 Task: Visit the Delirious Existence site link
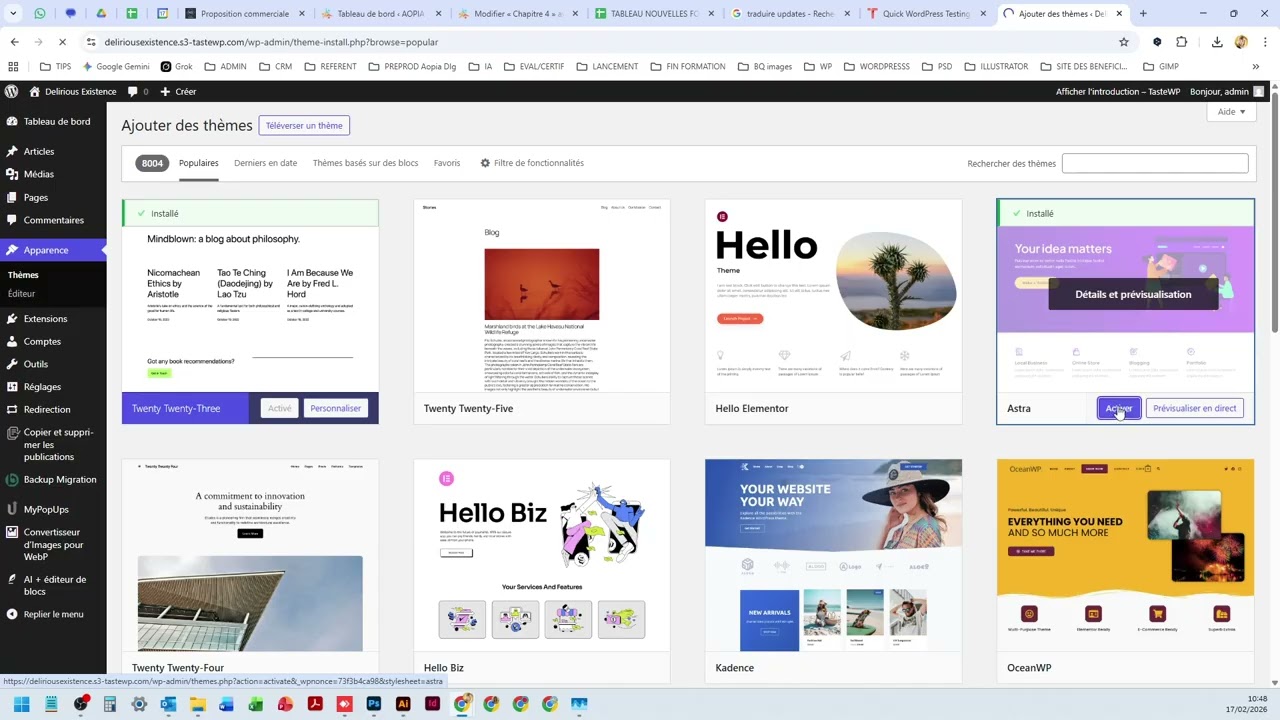tap(72, 91)
